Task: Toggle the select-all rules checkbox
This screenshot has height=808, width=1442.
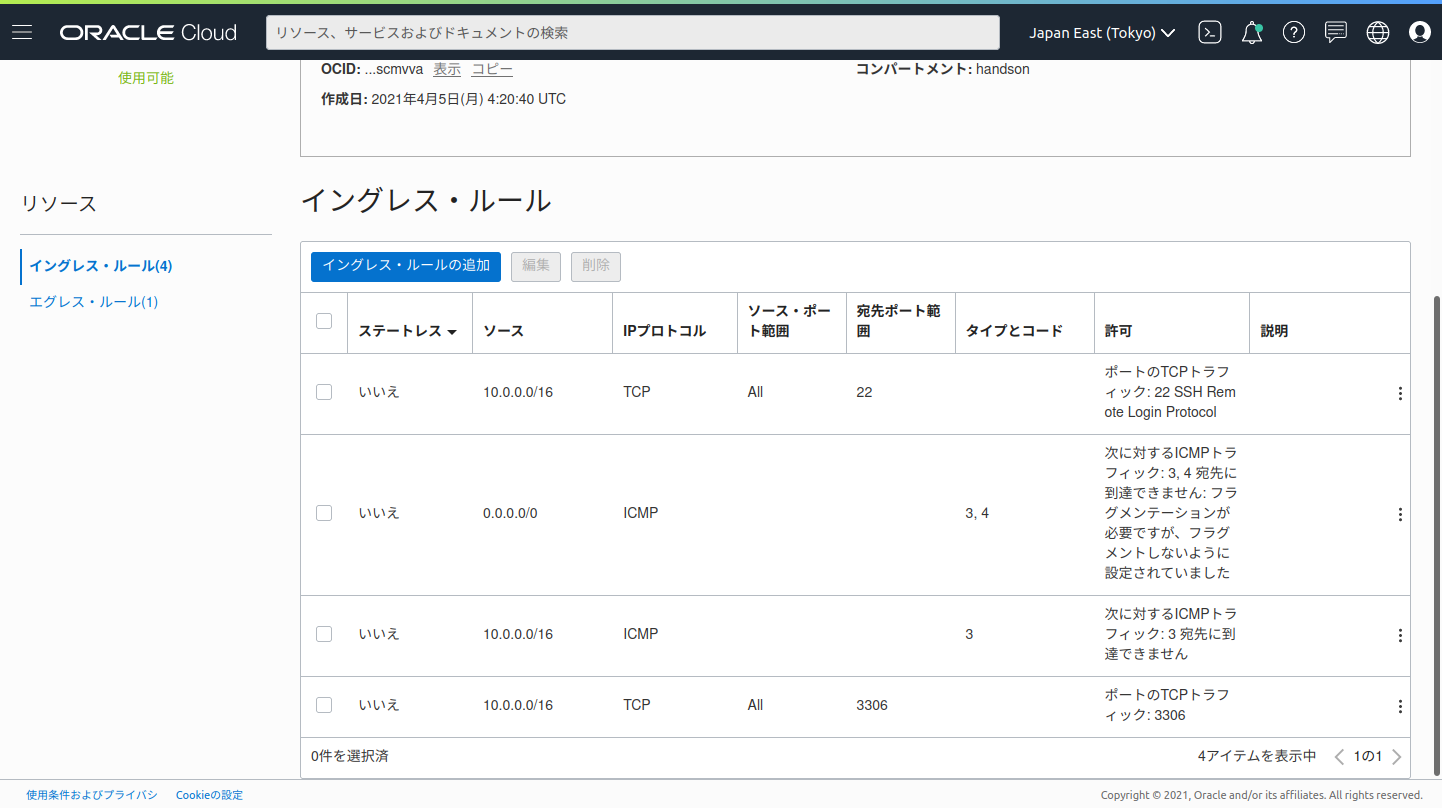Action: tap(324, 321)
